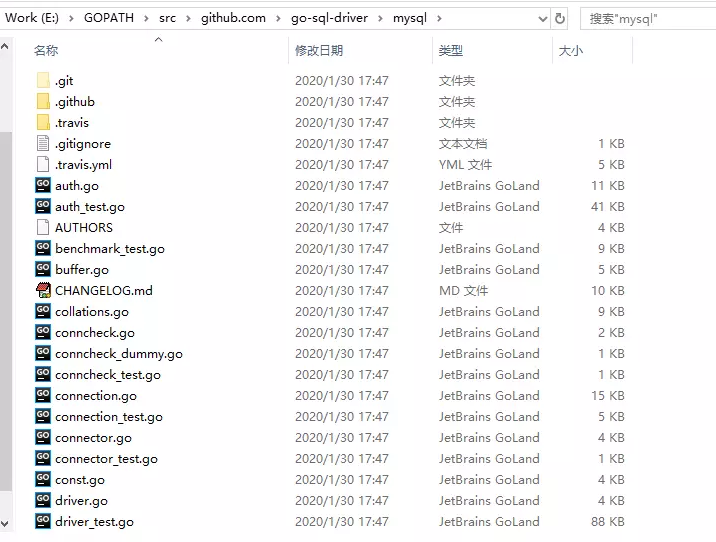Screen dimensions: 716x542
Task: Navigate to go-sql-driver breadcrumb
Action: (329, 18)
